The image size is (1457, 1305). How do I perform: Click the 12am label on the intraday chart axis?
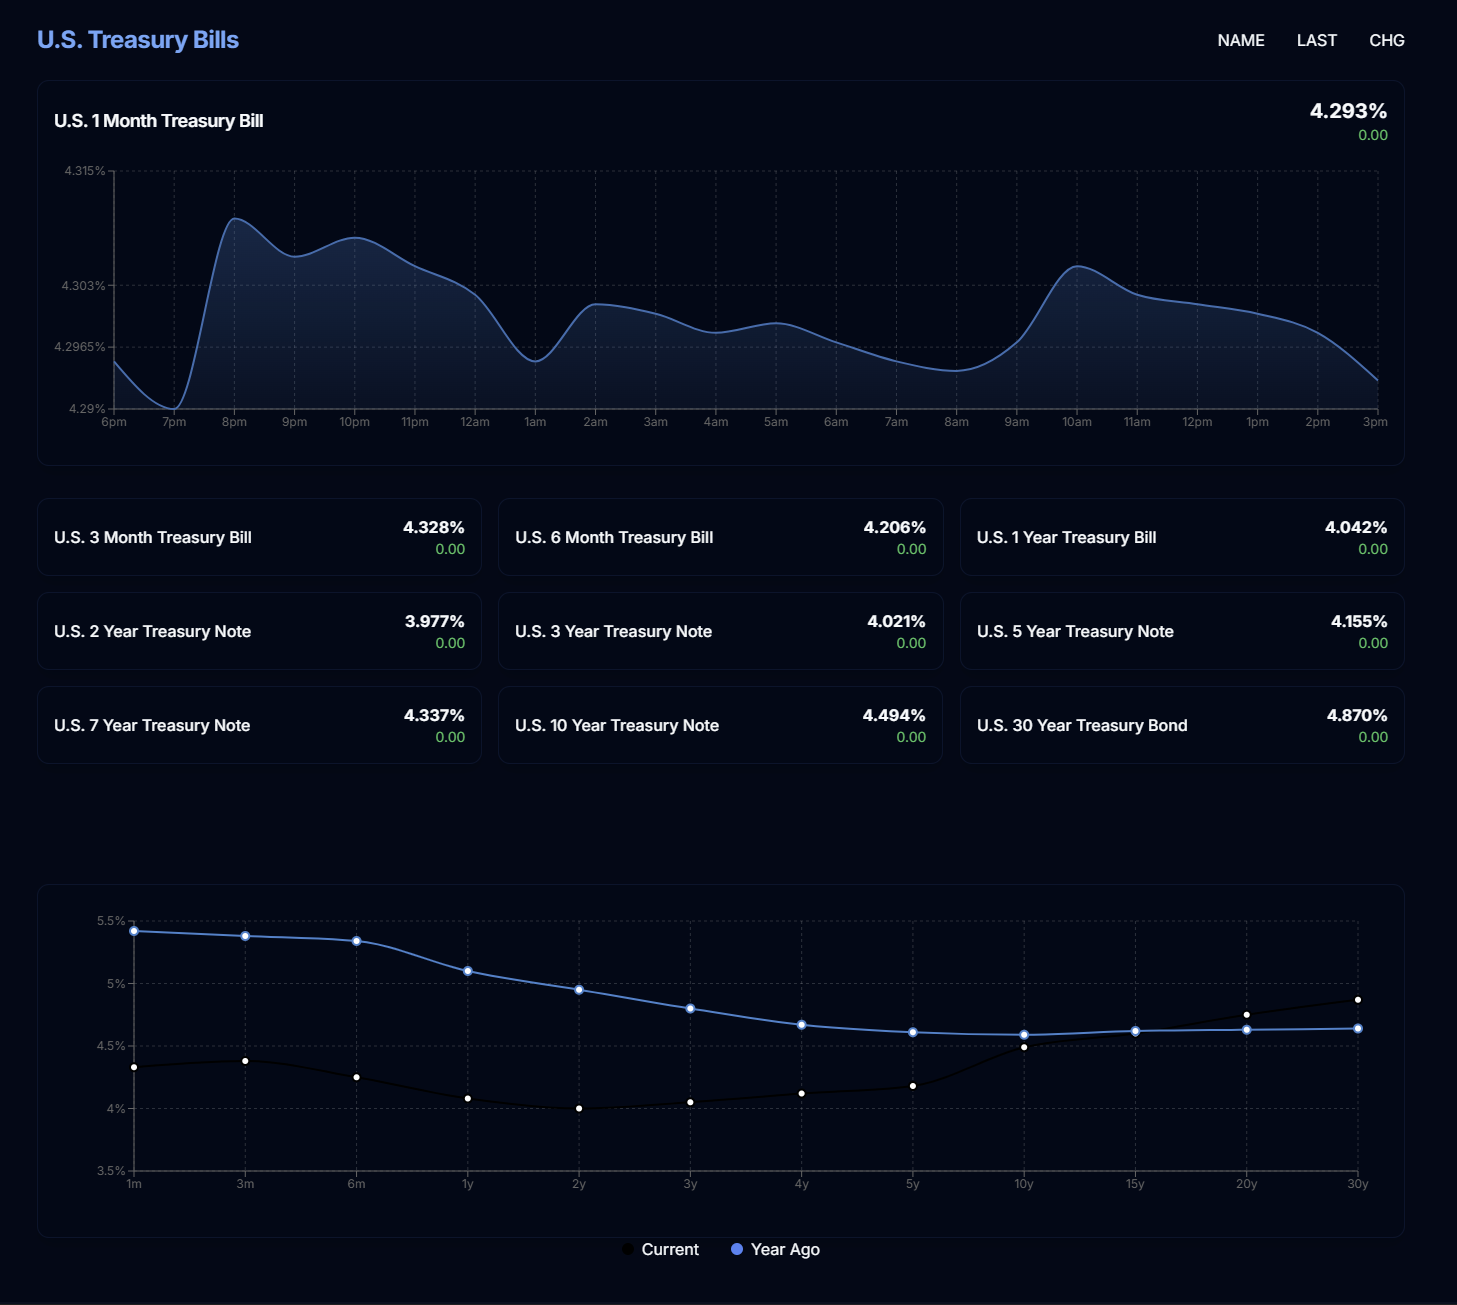coord(476,422)
